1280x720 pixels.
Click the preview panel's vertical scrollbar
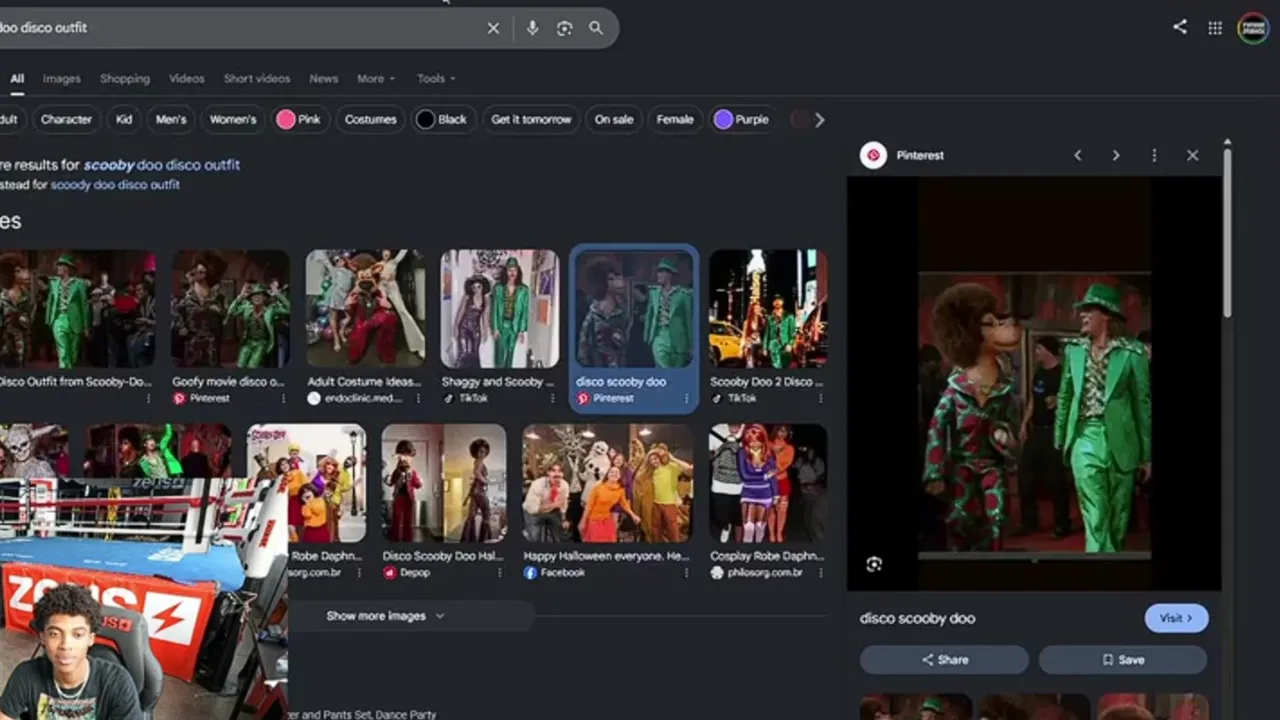coord(1227,232)
